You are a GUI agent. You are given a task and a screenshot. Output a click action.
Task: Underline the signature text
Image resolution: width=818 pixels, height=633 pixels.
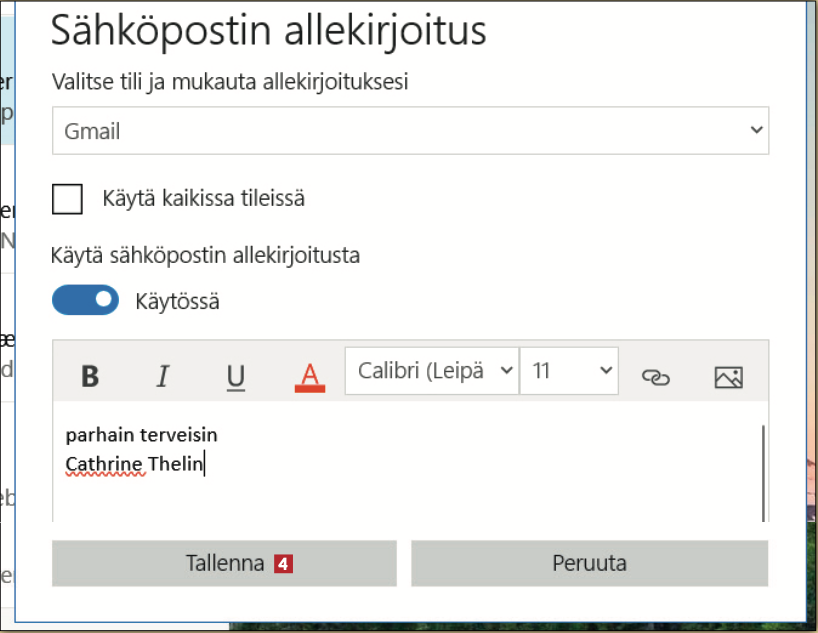click(236, 376)
